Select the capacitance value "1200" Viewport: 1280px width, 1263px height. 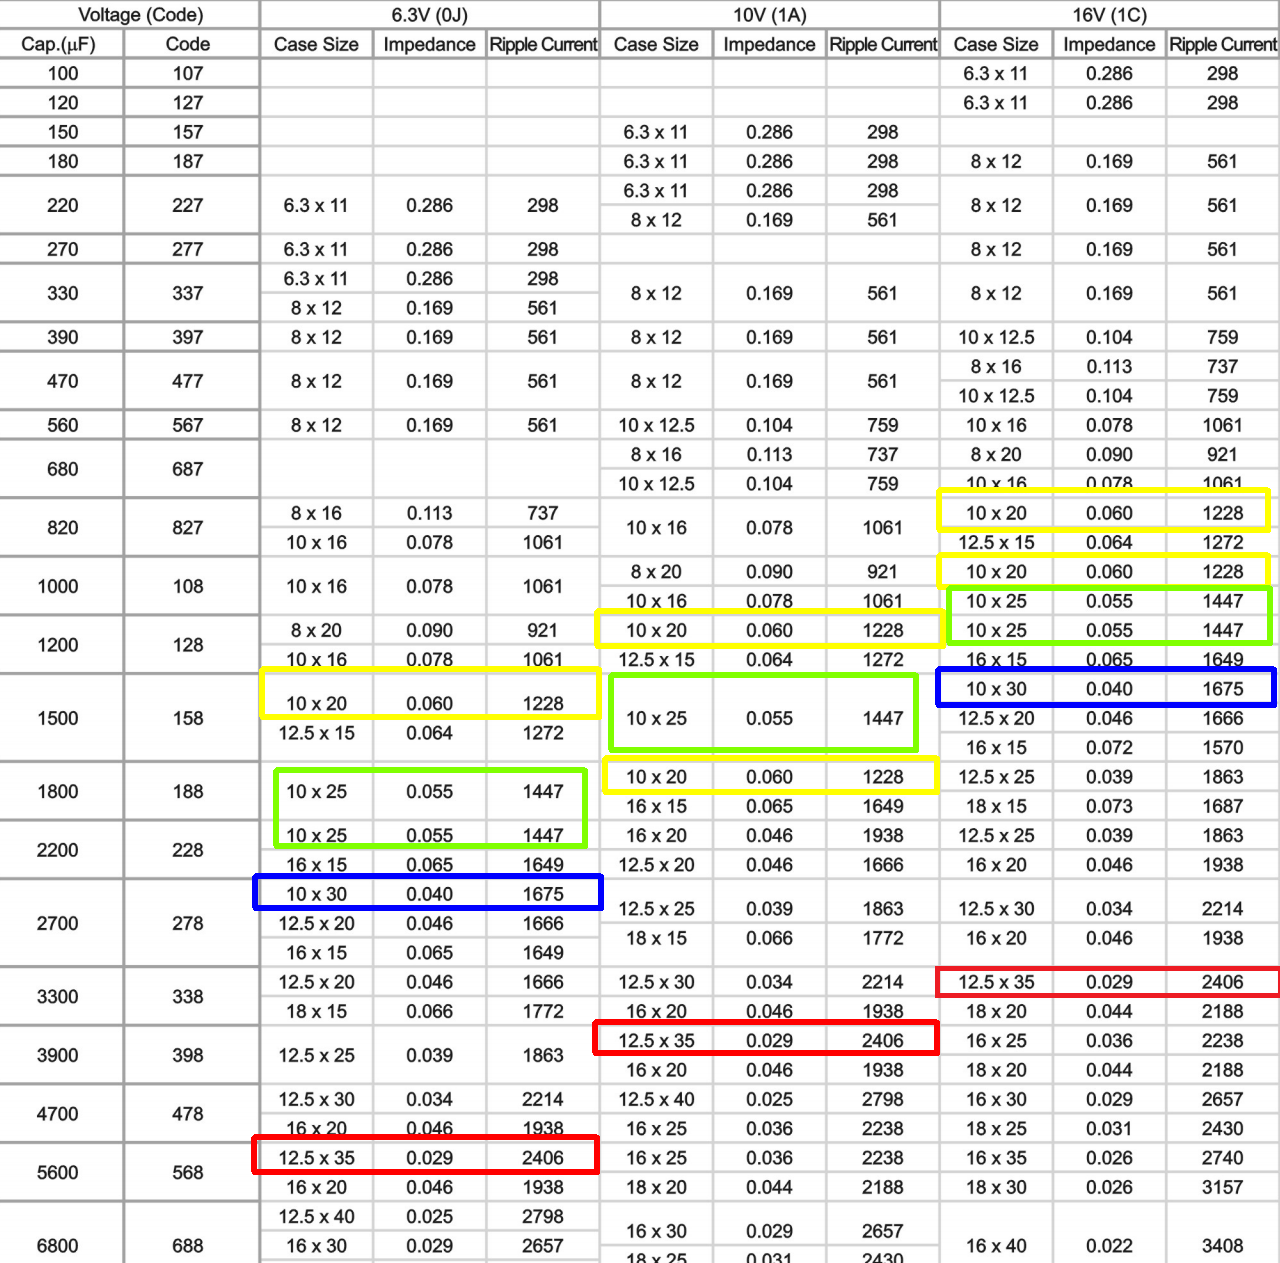[x=58, y=645]
